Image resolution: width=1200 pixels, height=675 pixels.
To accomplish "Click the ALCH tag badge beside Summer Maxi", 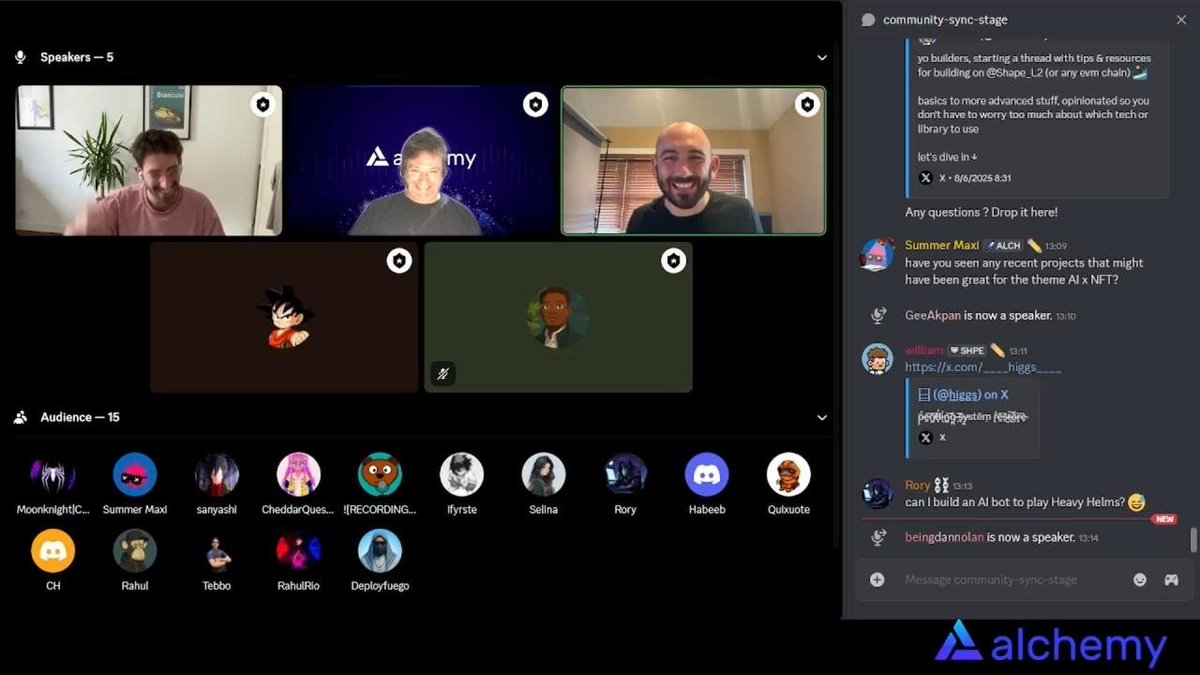I will 1002,245.
